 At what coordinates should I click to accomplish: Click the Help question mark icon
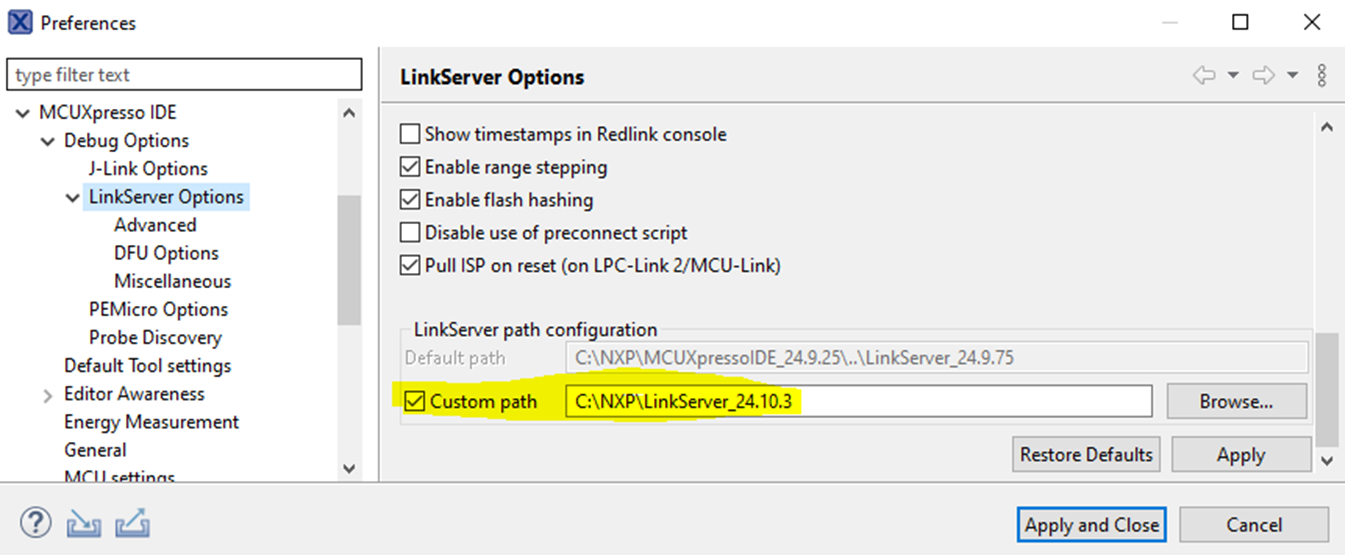point(35,523)
